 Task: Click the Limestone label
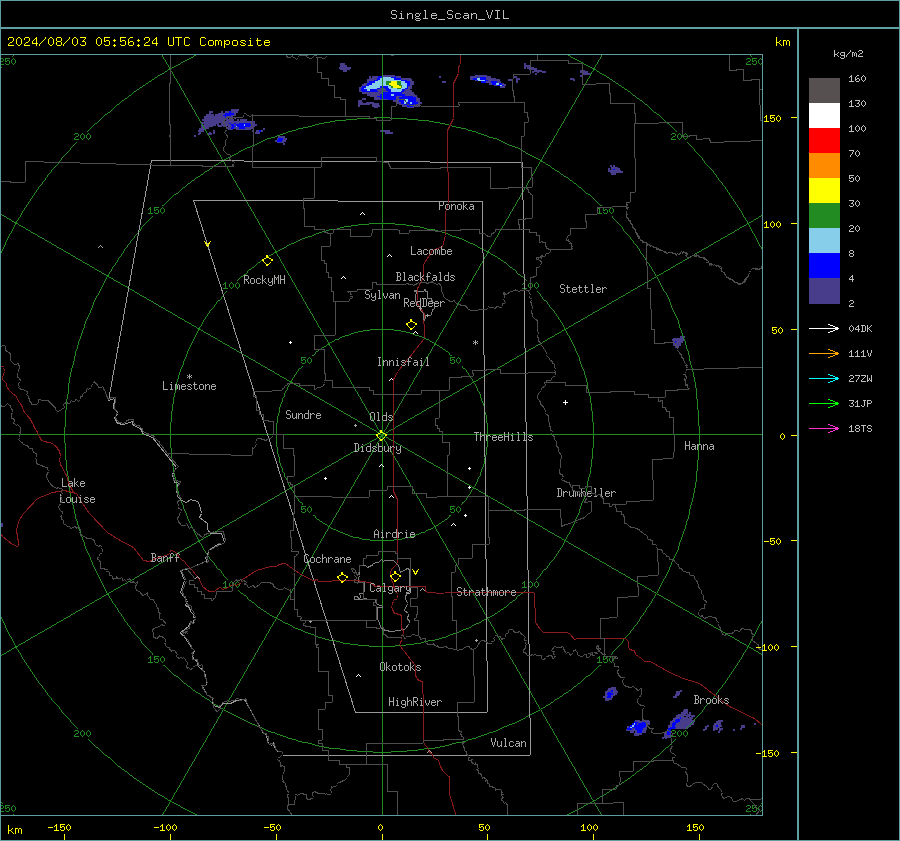pyautogui.click(x=189, y=386)
